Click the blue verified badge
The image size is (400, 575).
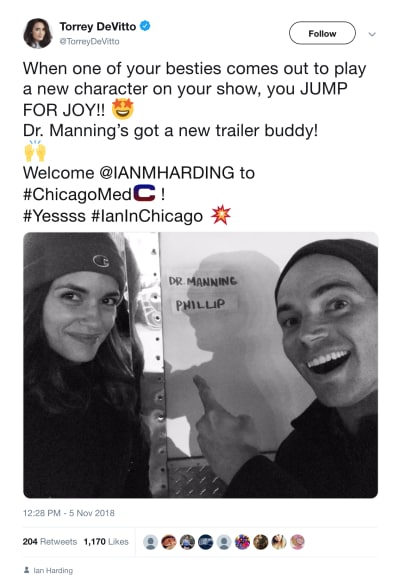click(145, 26)
